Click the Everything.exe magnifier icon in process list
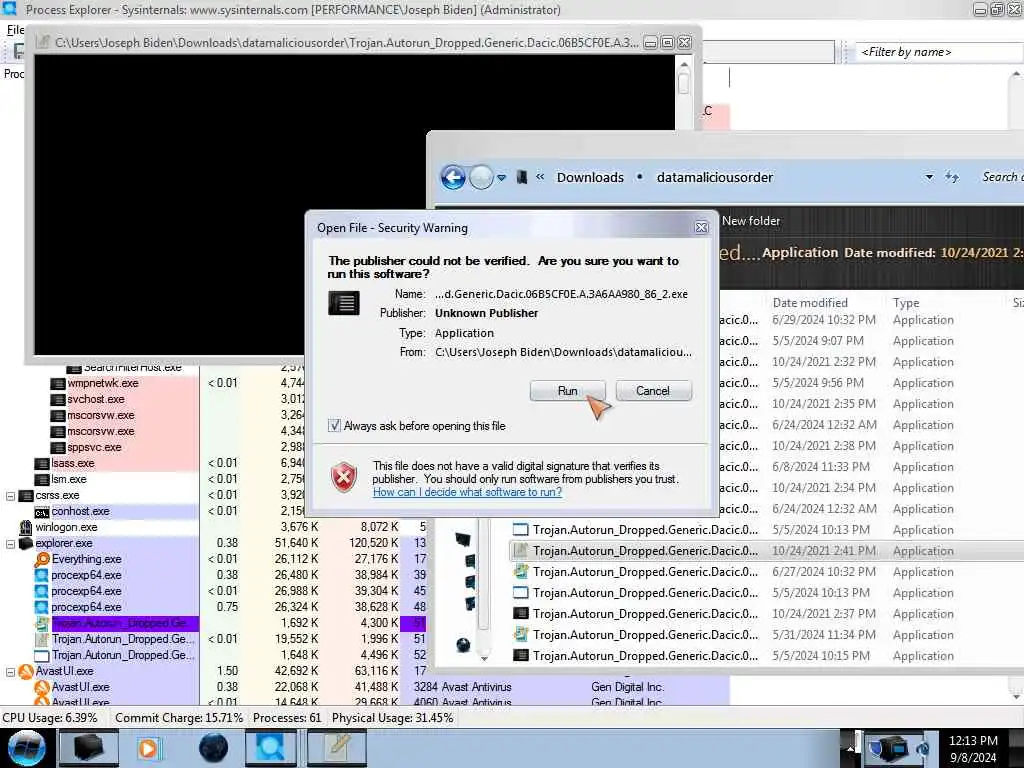The image size is (1024, 768). pos(42,559)
